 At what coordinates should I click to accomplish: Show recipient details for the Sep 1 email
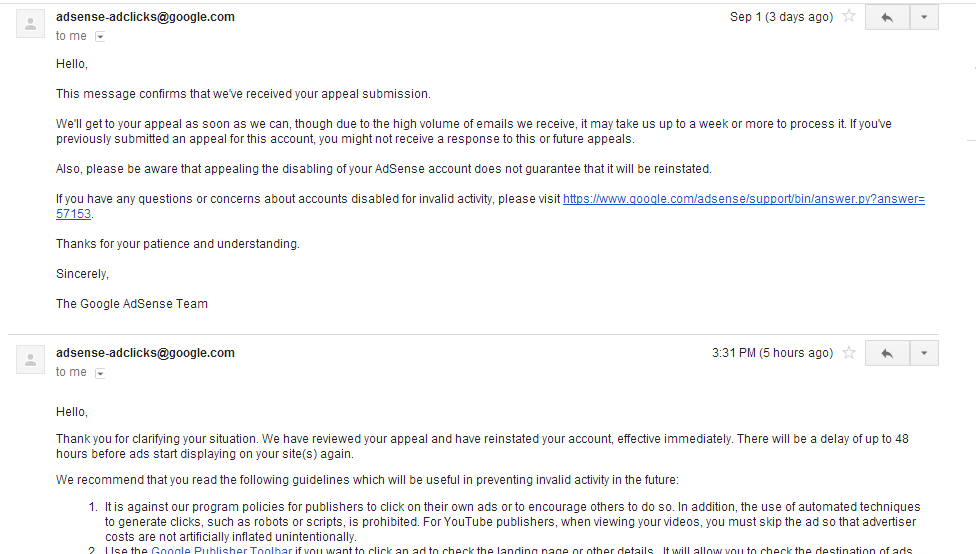tap(100, 37)
